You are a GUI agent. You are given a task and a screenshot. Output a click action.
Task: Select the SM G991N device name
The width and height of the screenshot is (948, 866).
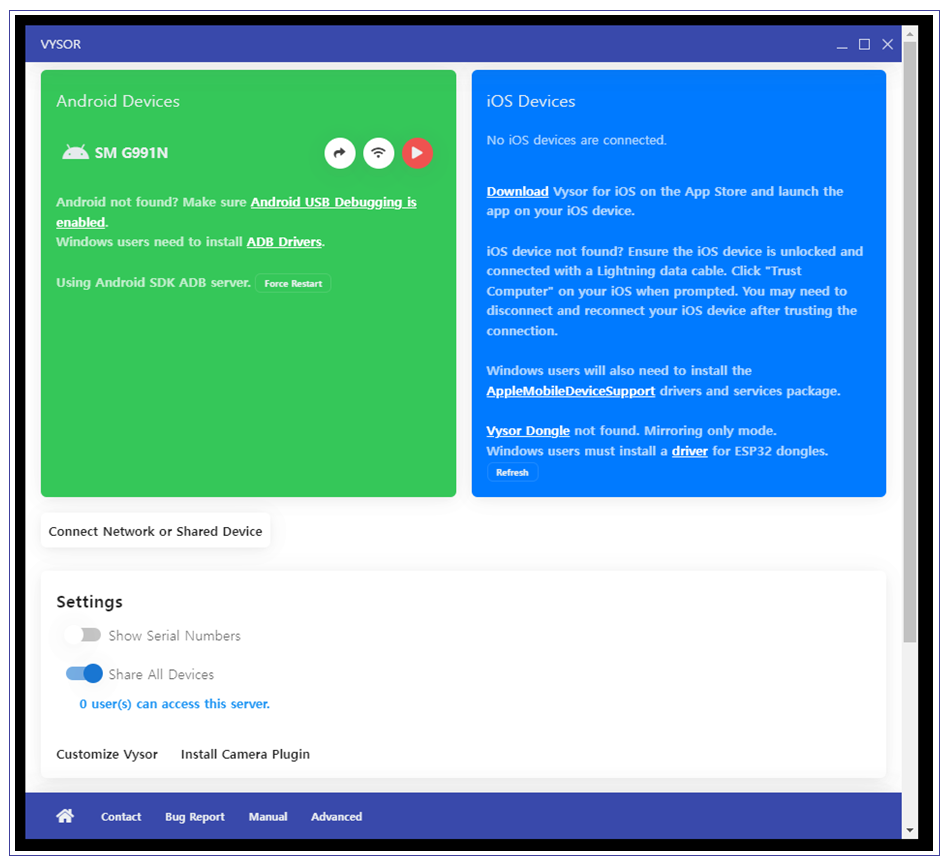131,153
